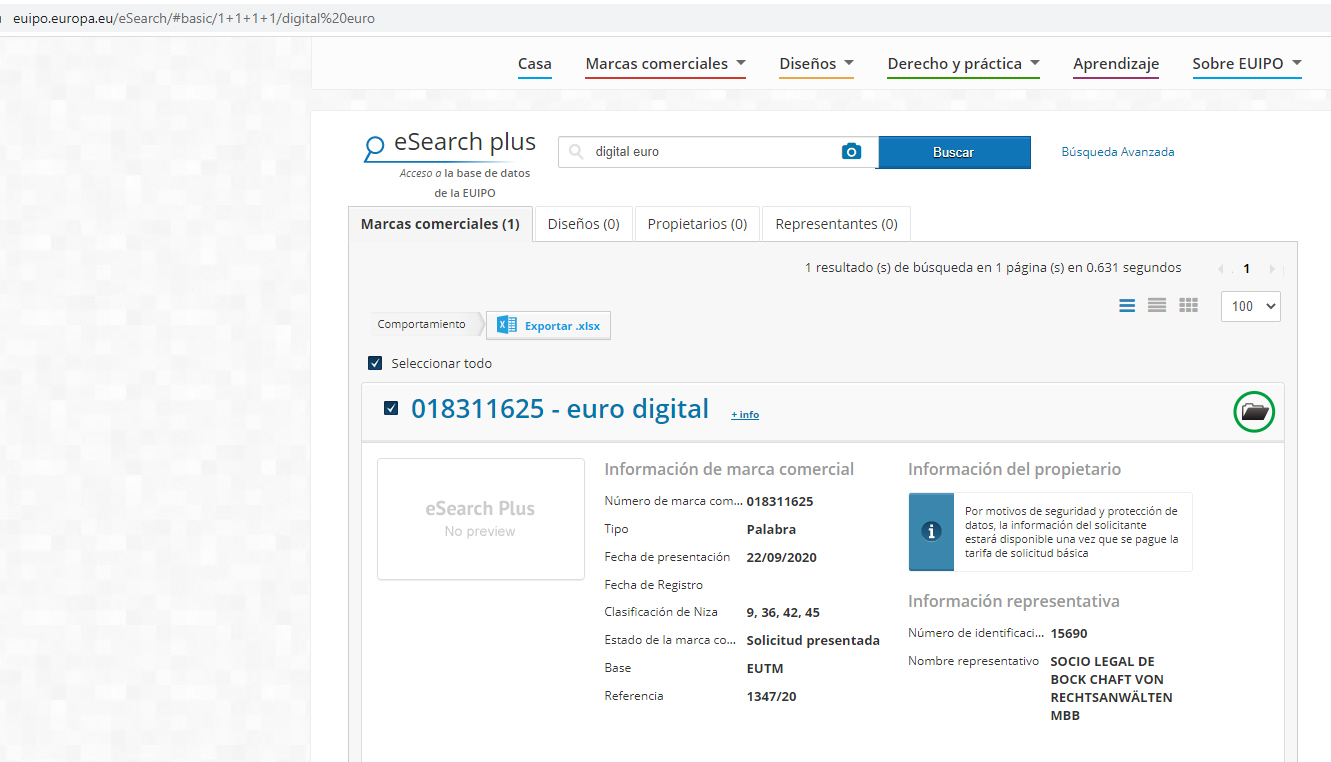Go to next results page arrow
The height and width of the screenshot is (762, 1331).
(1272, 269)
